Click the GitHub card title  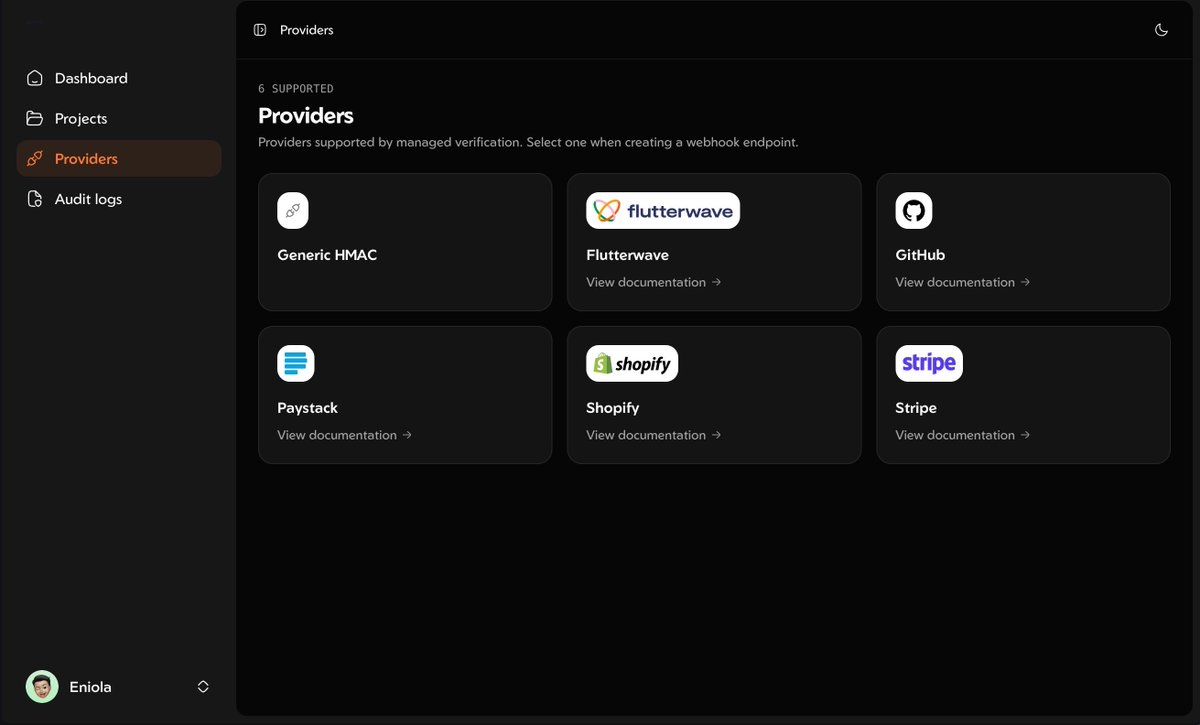tap(920, 255)
